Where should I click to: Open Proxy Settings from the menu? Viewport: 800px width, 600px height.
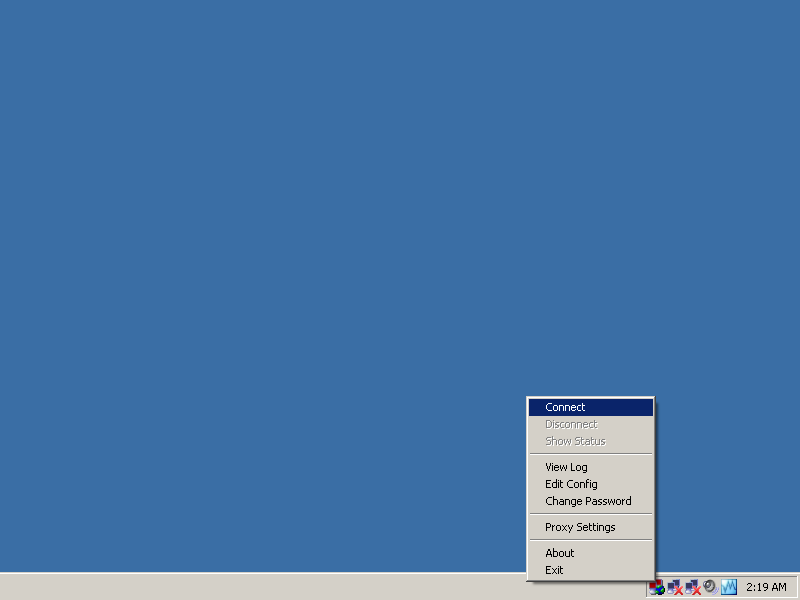click(591, 527)
